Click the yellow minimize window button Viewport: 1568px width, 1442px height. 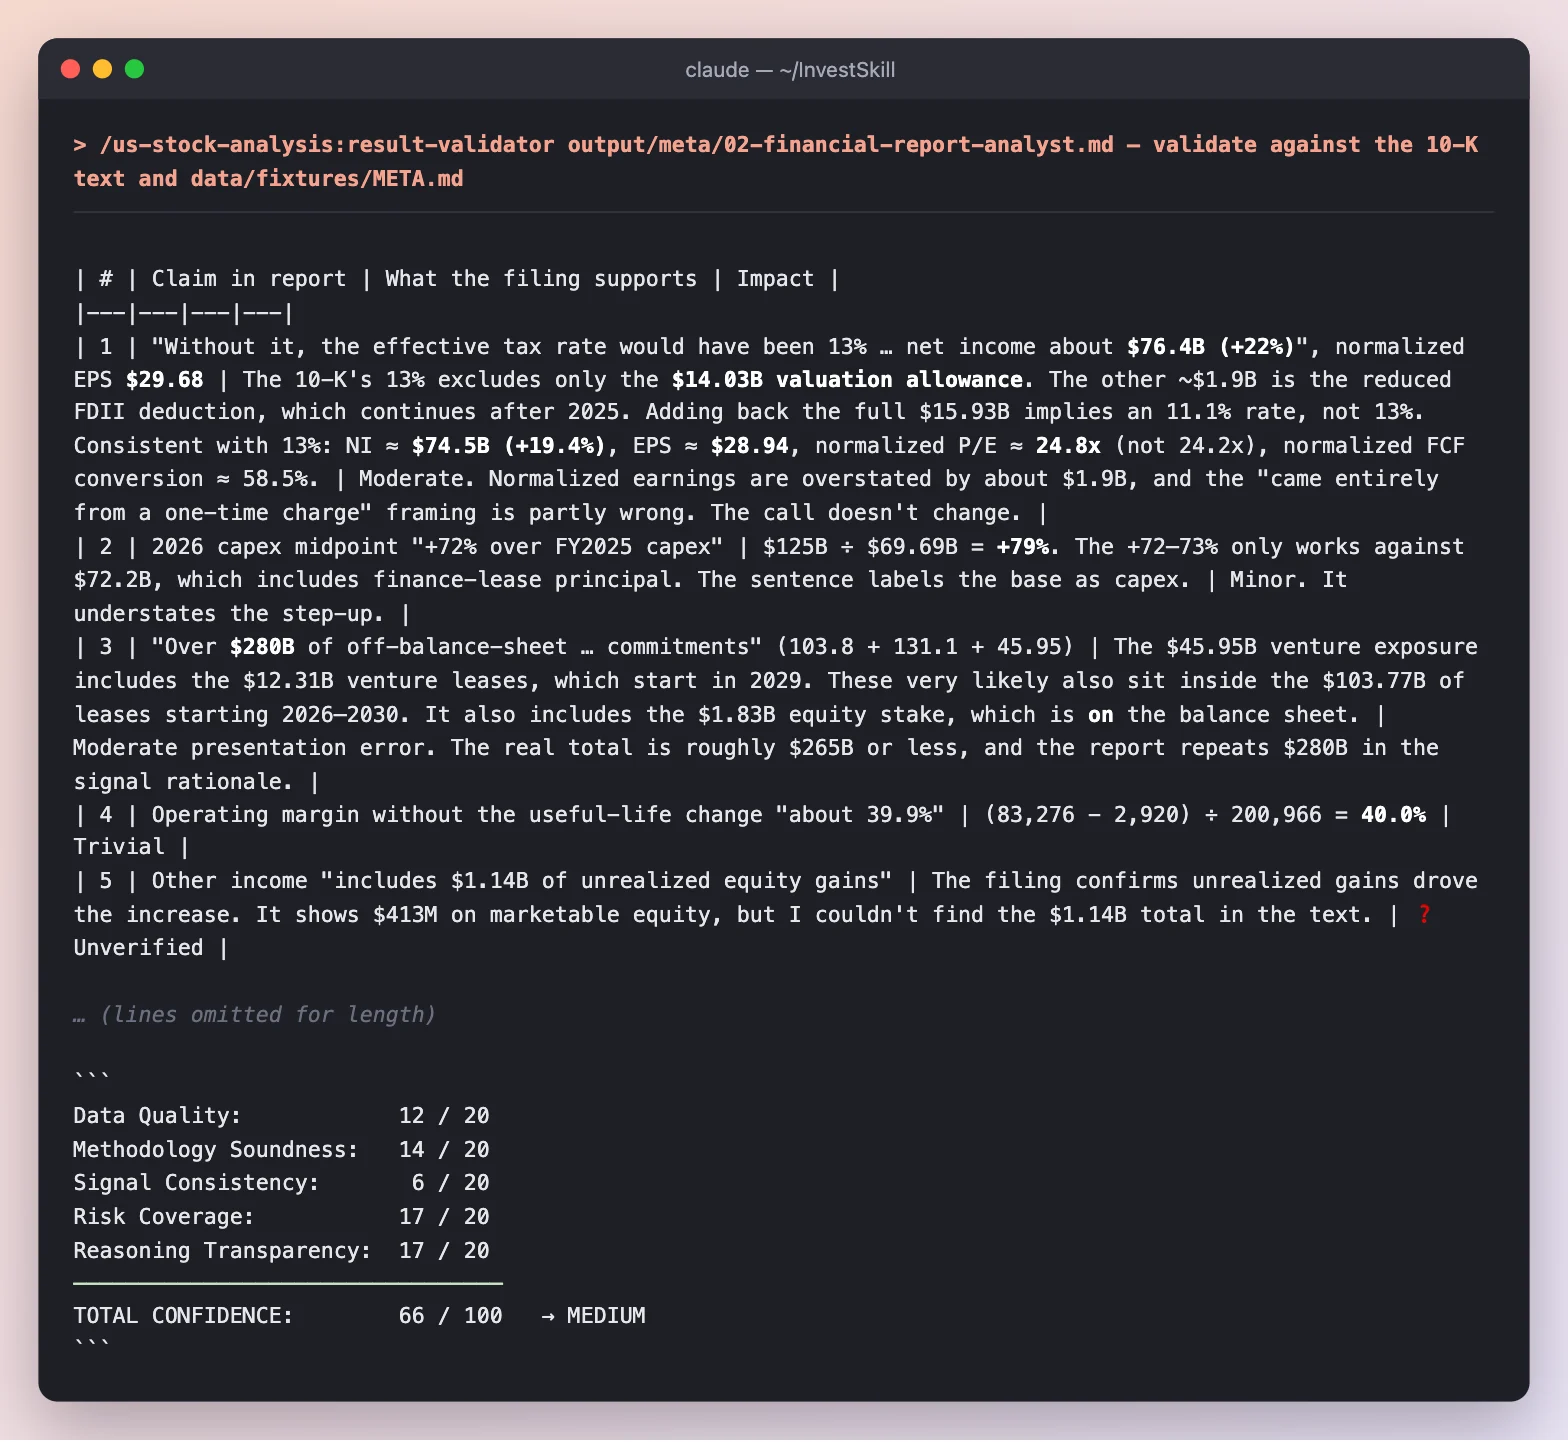pyautogui.click(x=102, y=69)
